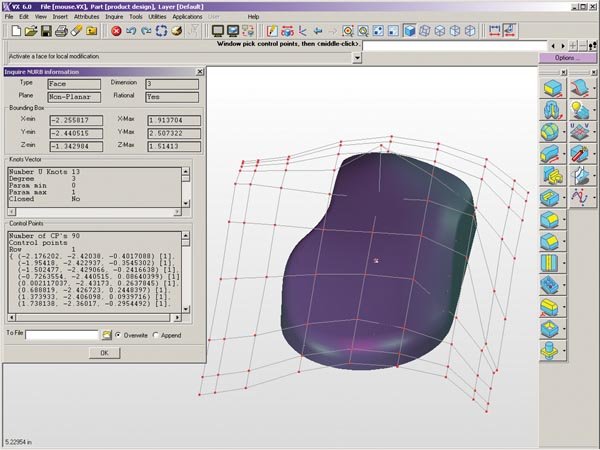Expand flyout arrow beside shell tool
The width and height of the screenshot is (600, 450).
564,329
